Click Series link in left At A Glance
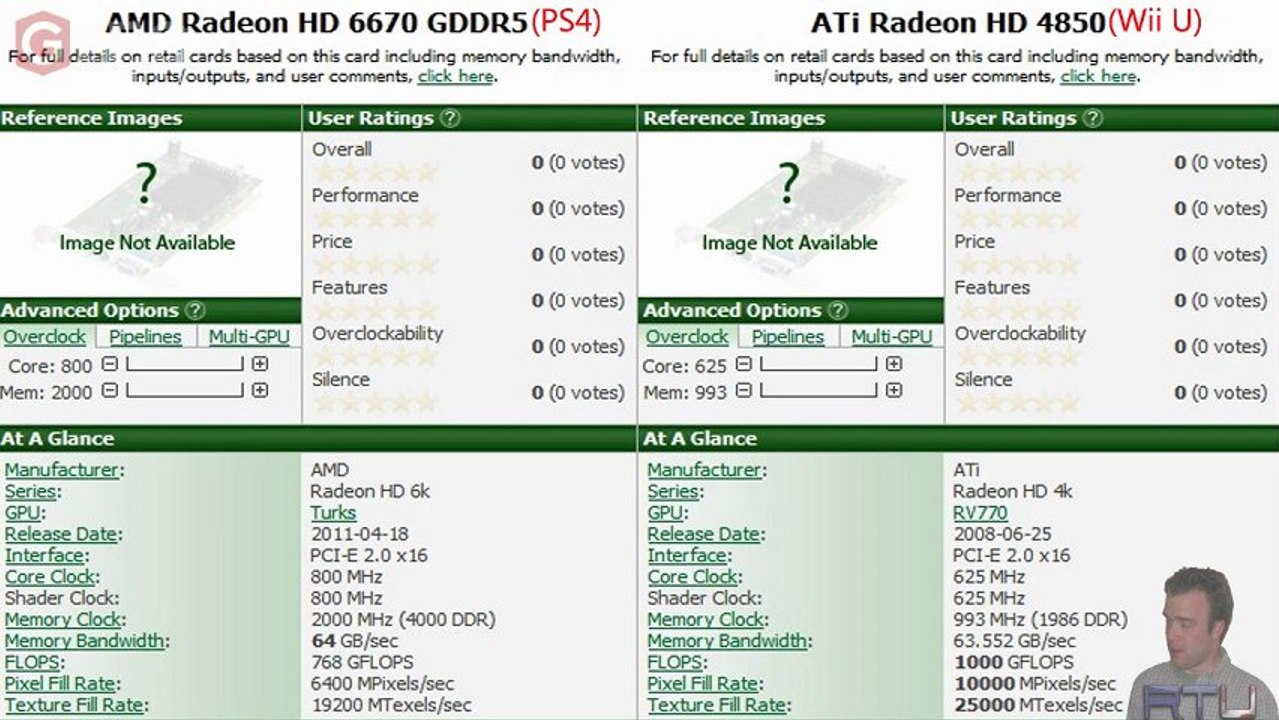1279x720 pixels. click(30, 491)
